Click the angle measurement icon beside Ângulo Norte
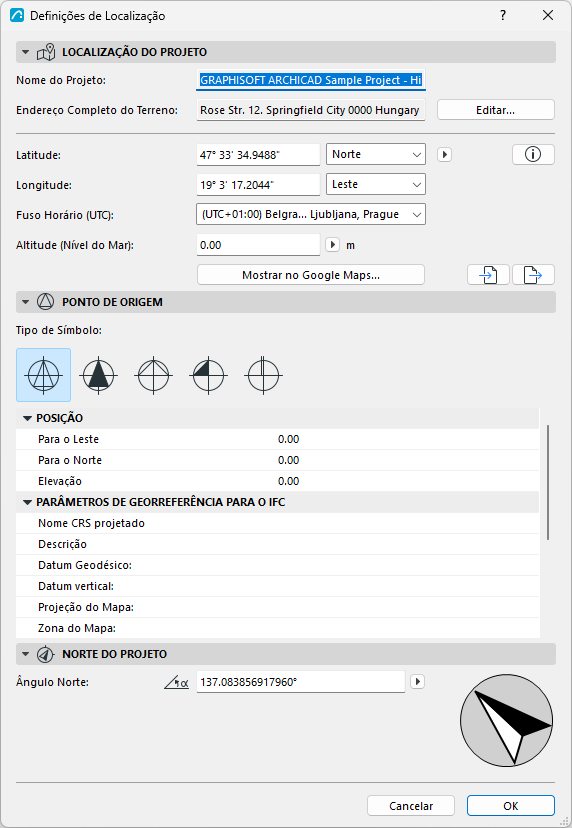The width and height of the screenshot is (572, 828). click(177, 682)
